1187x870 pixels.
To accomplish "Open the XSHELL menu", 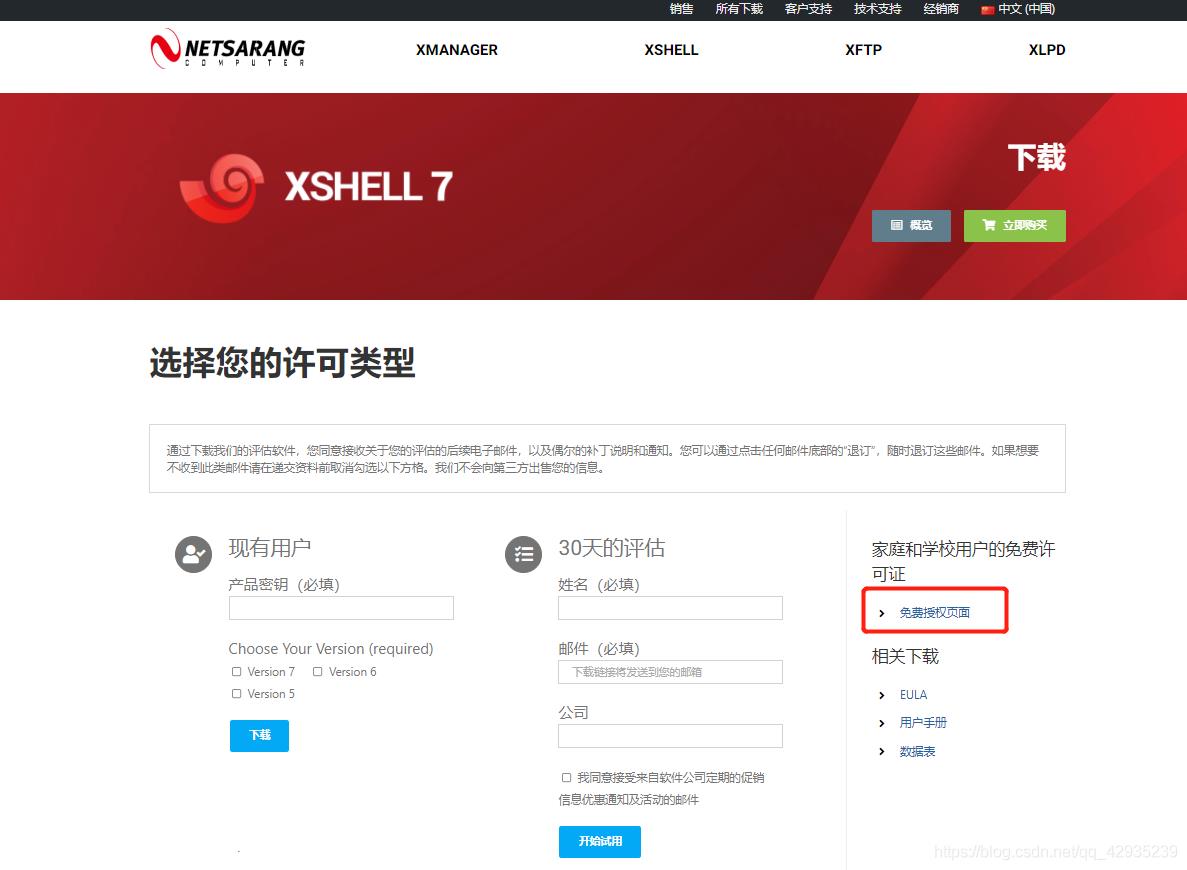I will (x=671, y=50).
